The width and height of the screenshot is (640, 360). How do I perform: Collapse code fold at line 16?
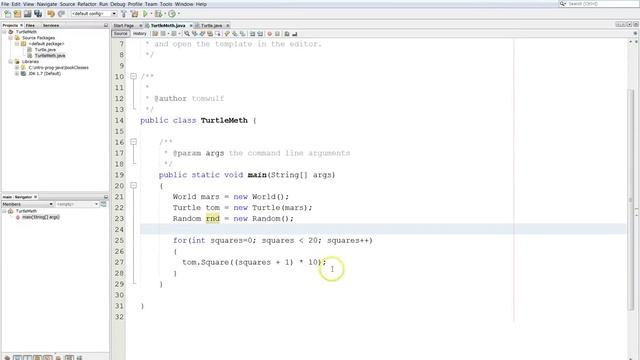tap(133, 142)
